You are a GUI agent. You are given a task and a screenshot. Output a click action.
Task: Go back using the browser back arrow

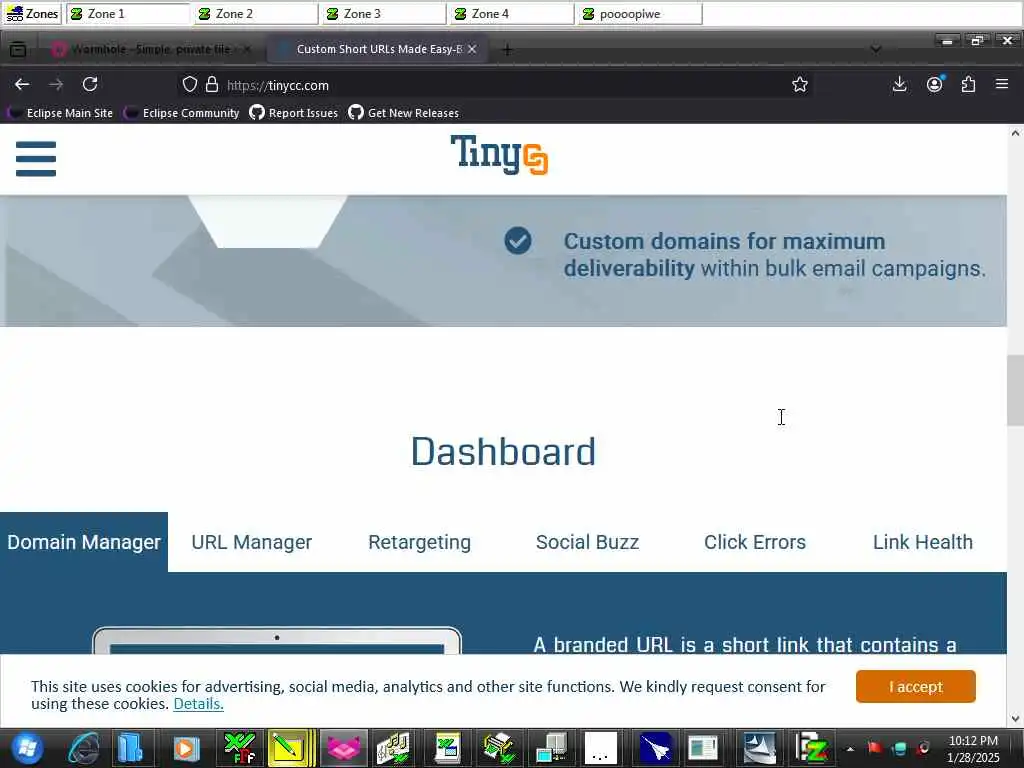[22, 84]
